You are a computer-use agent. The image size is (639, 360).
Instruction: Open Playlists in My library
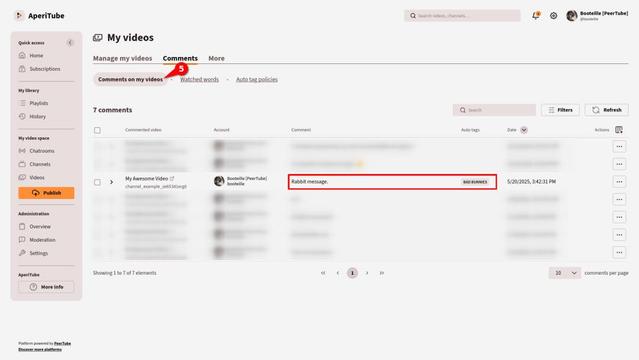point(34,103)
